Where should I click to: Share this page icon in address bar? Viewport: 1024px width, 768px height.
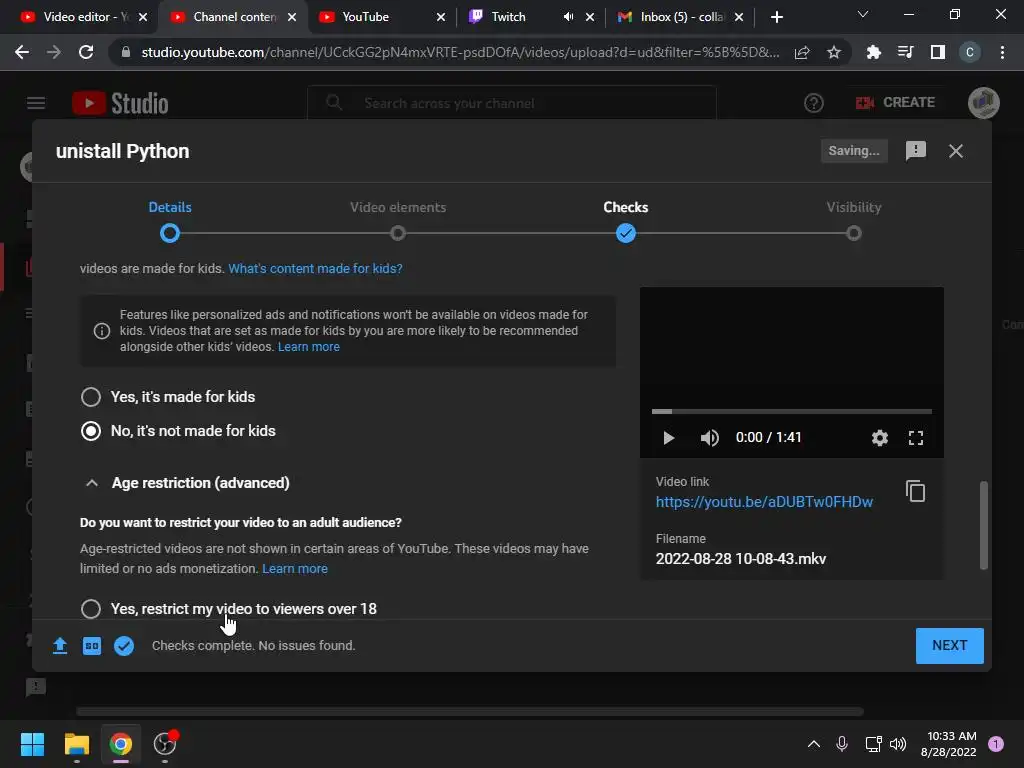802,52
